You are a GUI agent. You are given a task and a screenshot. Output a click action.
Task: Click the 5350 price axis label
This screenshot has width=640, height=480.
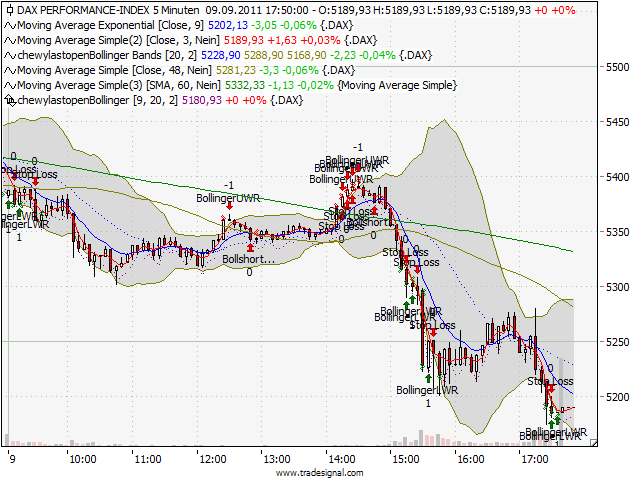pyautogui.click(x=617, y=232)
